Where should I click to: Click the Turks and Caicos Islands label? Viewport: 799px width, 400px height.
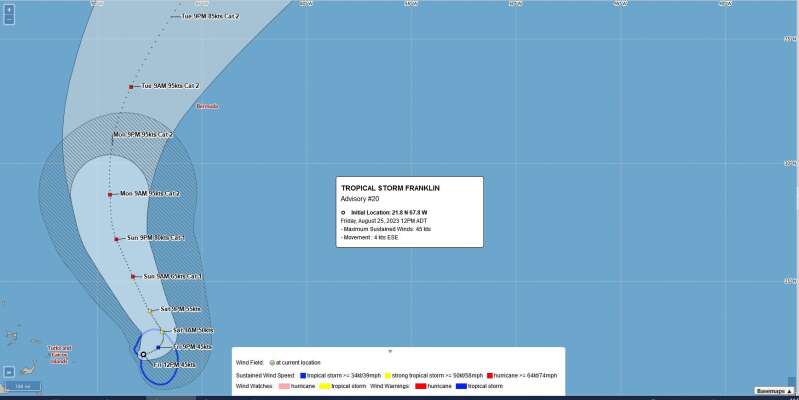point(60,355)
